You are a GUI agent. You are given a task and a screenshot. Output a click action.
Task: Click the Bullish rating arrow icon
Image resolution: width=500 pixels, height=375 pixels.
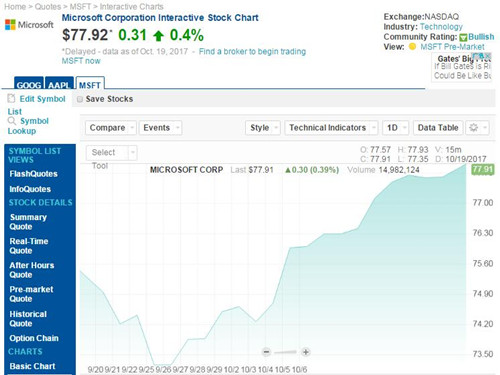pyautogui.click(x=463, y=37)
